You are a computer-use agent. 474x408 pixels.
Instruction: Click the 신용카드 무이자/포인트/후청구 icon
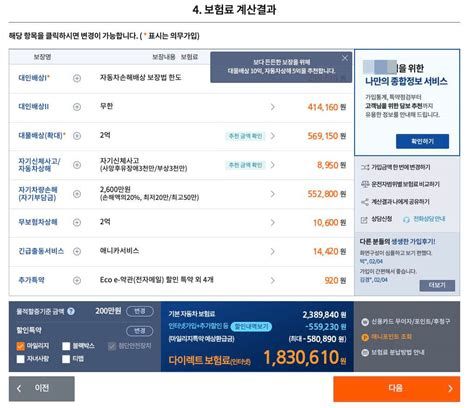365,322
